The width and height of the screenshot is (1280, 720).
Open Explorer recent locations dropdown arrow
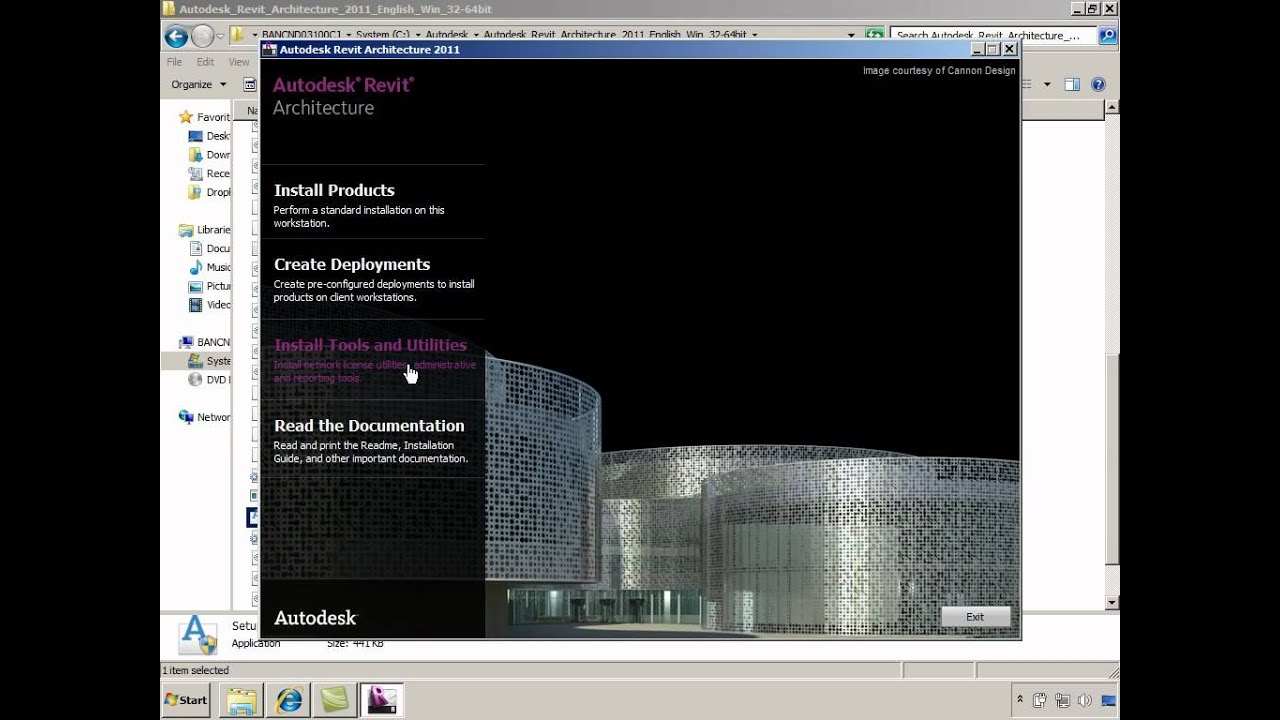[222, 37]
